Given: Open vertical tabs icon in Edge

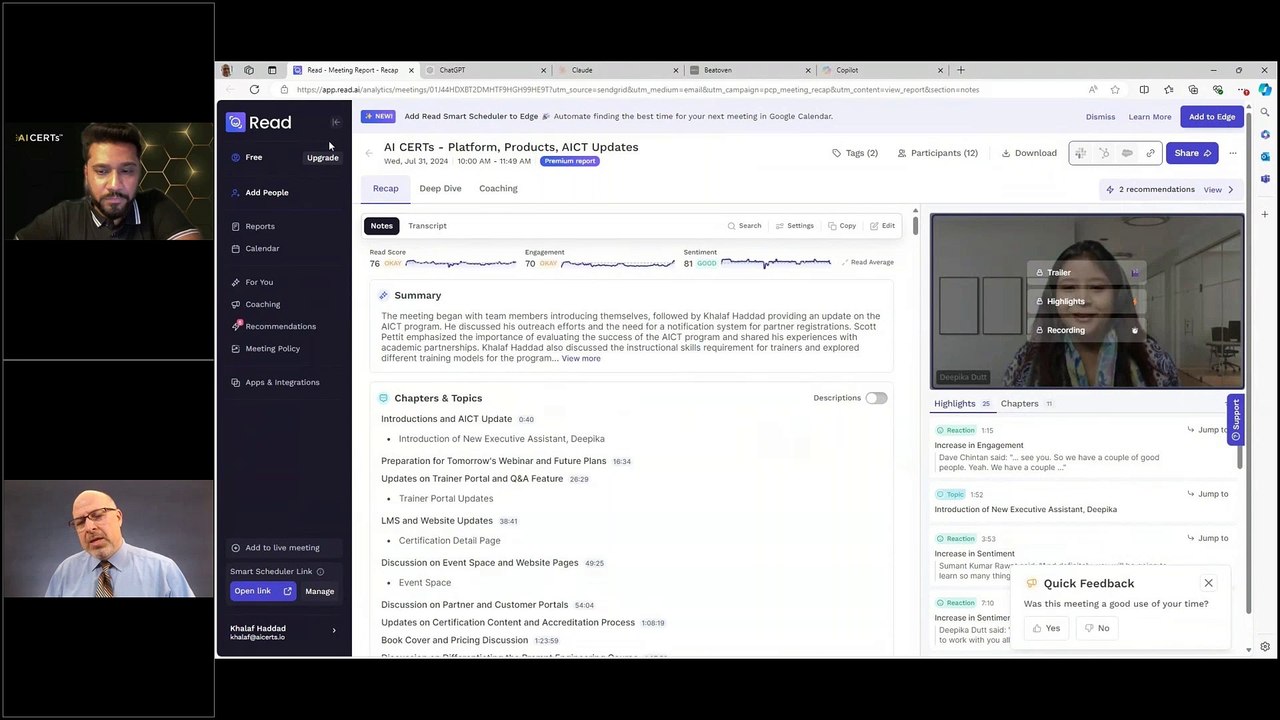Looking at the screenshot, I should (x=272, y=70).
